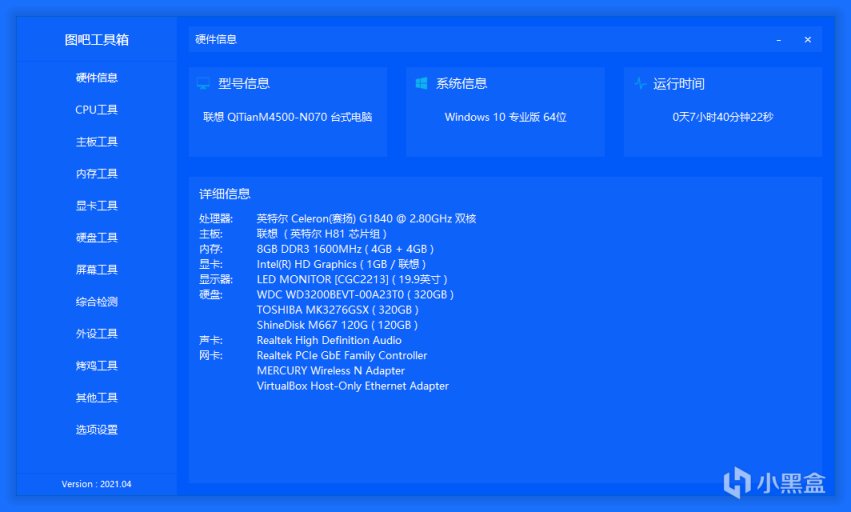
Task: Click the 系统信息 card heading
Action: click(x=461, y=84)
